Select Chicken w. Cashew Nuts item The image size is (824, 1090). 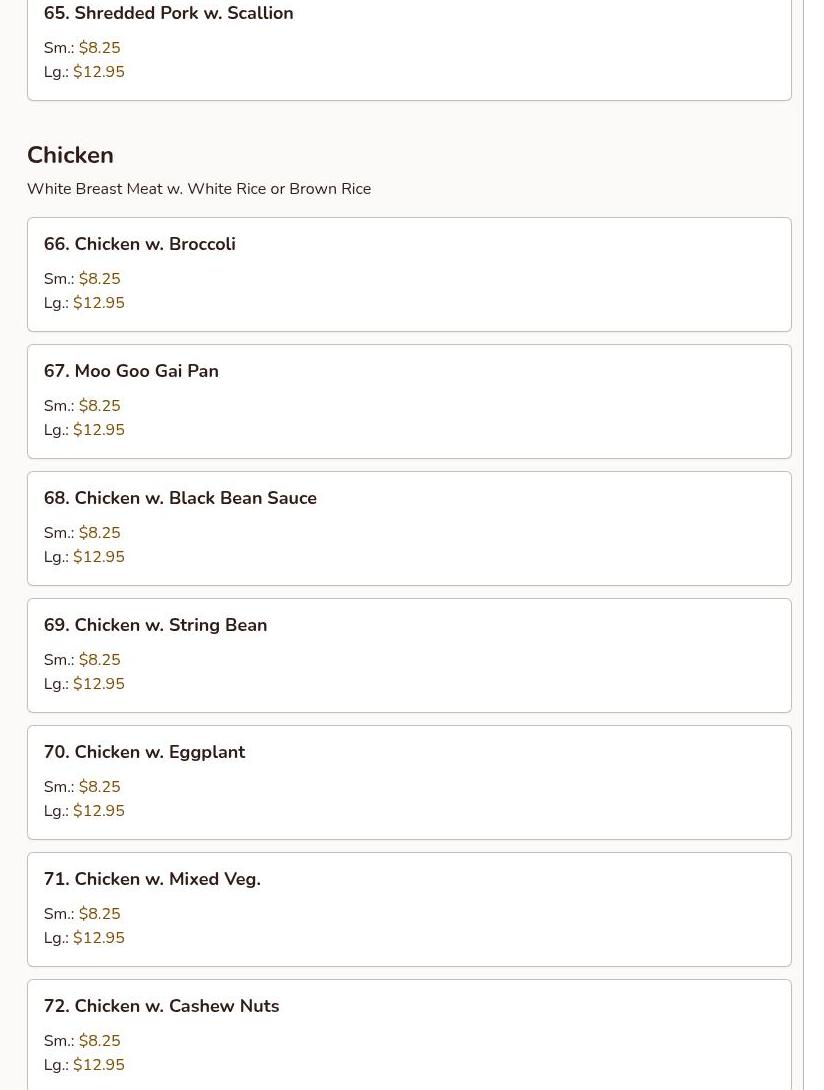pos(409,1035)
